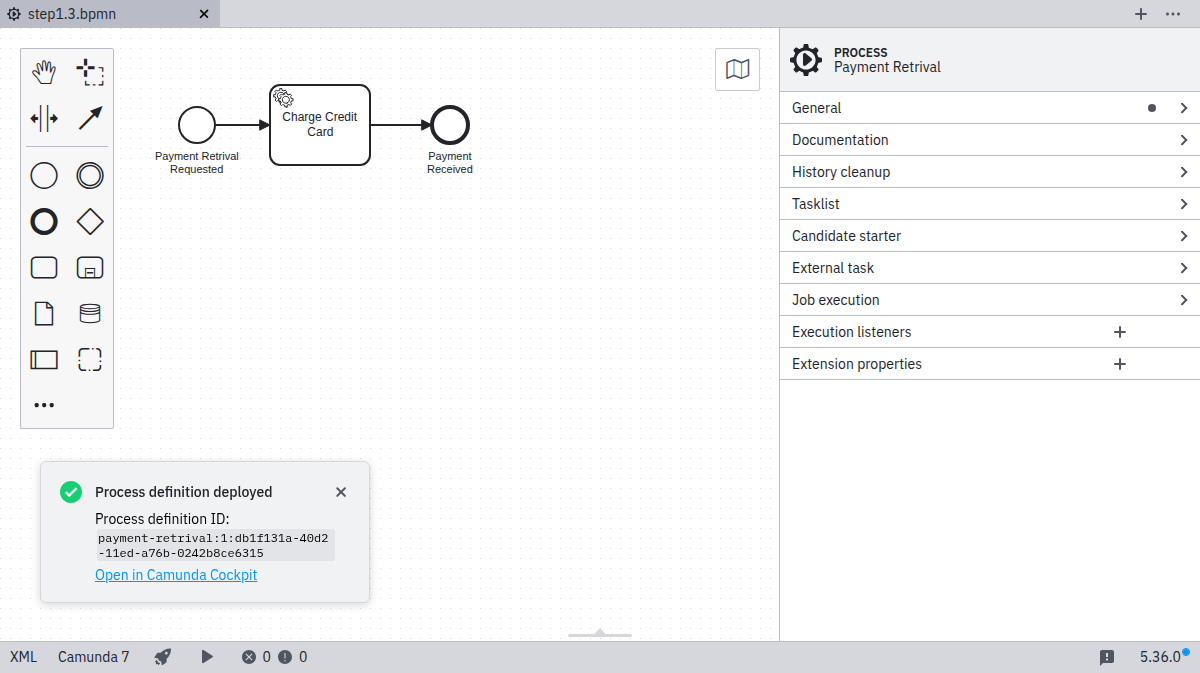The width and height of the screenshot is (1200, 673).
Task: Toggle the minimap open
Action: pos(737,69)
